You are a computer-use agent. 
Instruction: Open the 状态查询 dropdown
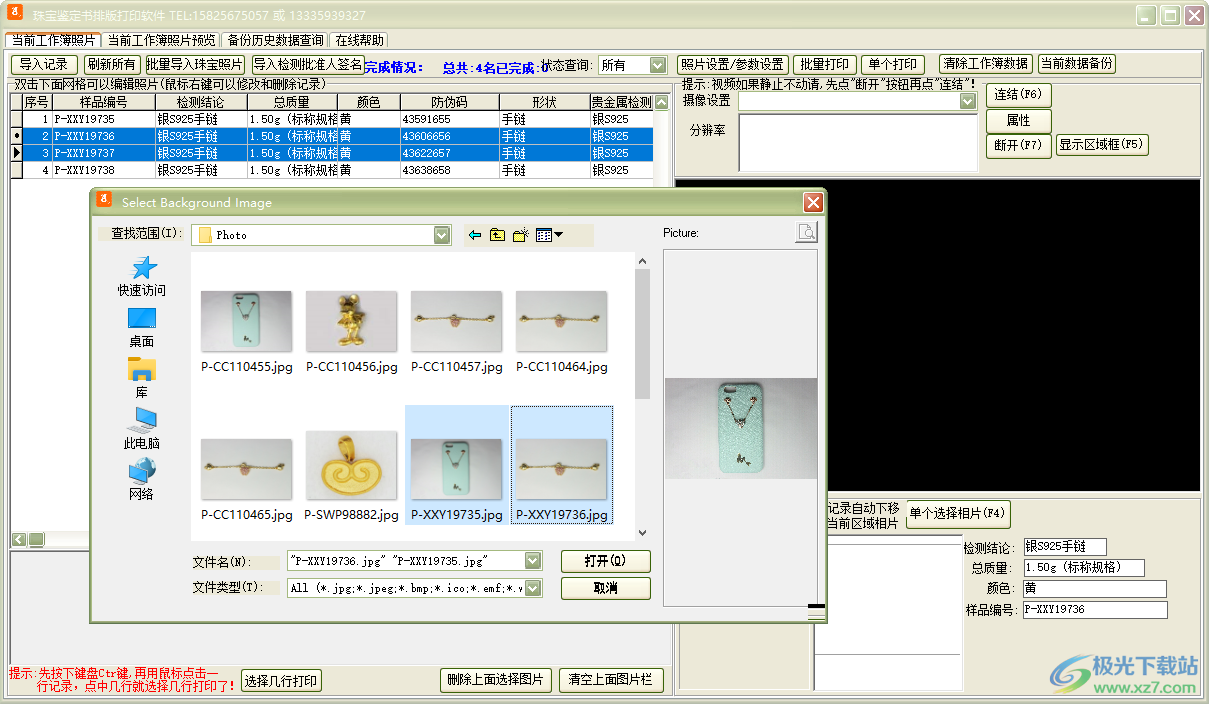click(657, 65)
